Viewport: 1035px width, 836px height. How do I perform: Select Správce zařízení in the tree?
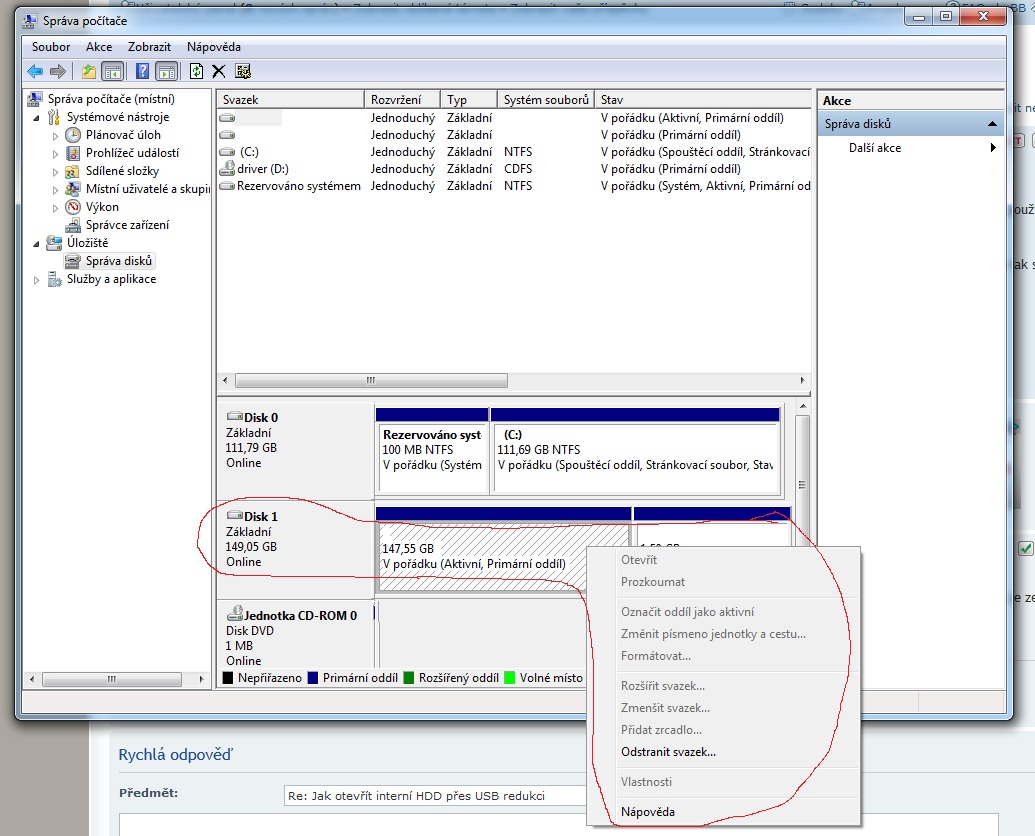point(126,225)
